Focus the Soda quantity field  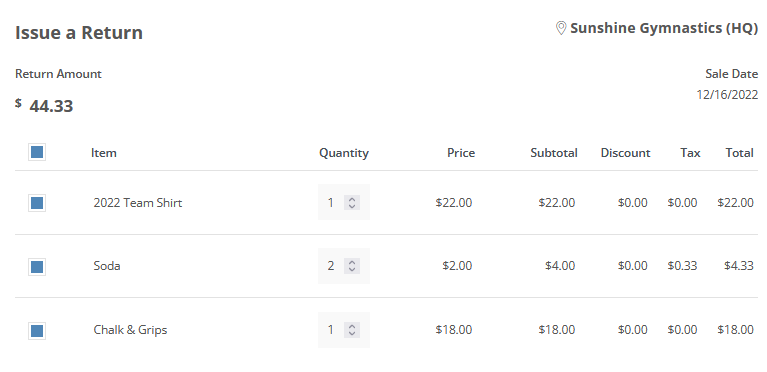(x=332, y=266)
